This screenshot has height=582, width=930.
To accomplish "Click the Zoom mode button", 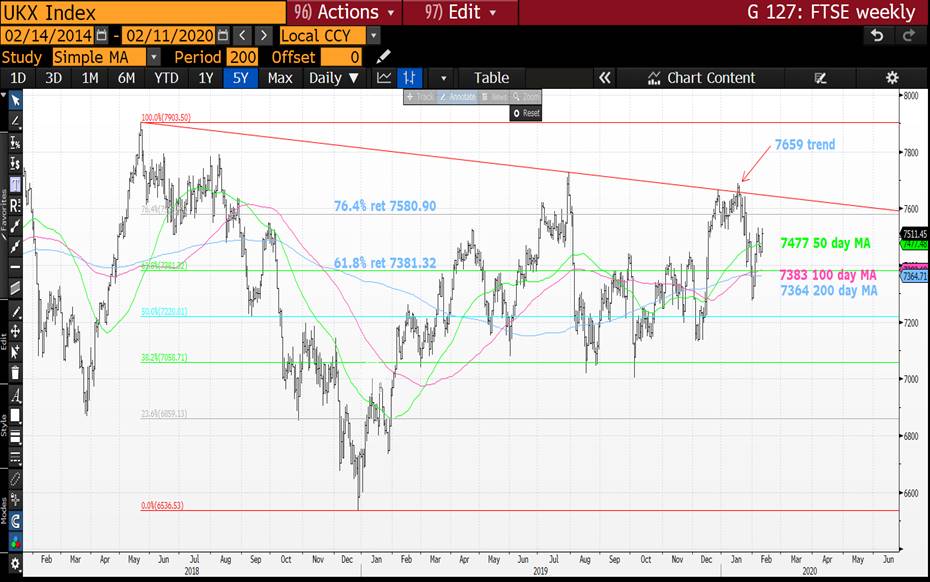I will (x=526, y=97).
